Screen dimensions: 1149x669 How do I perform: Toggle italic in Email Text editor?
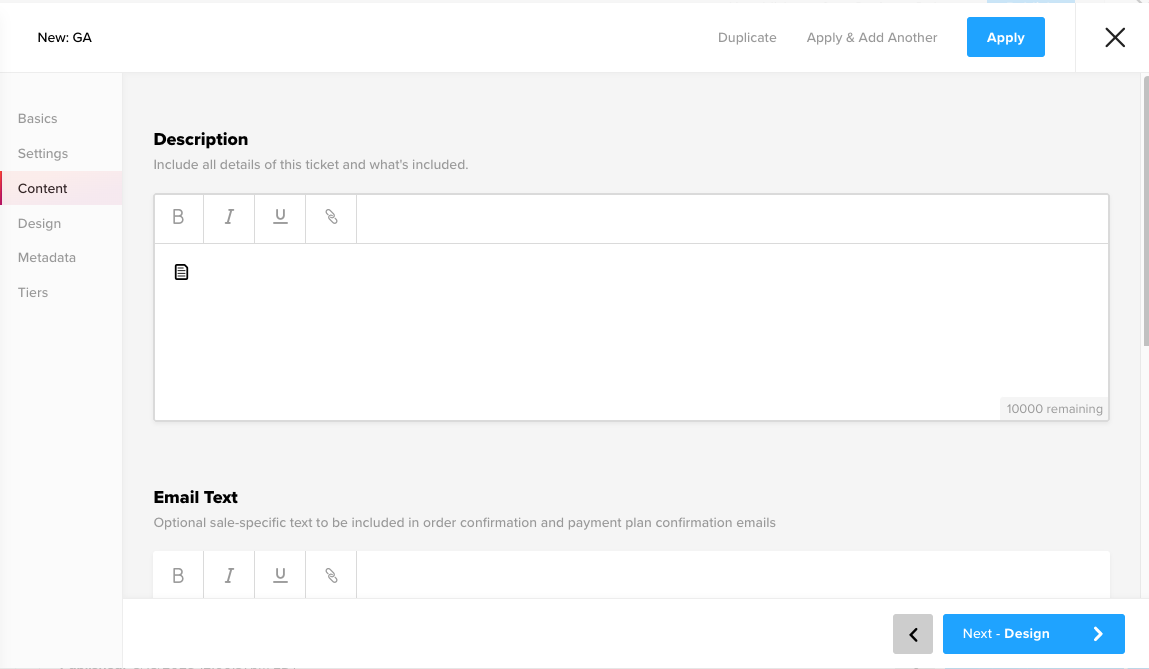coord(229,575)
